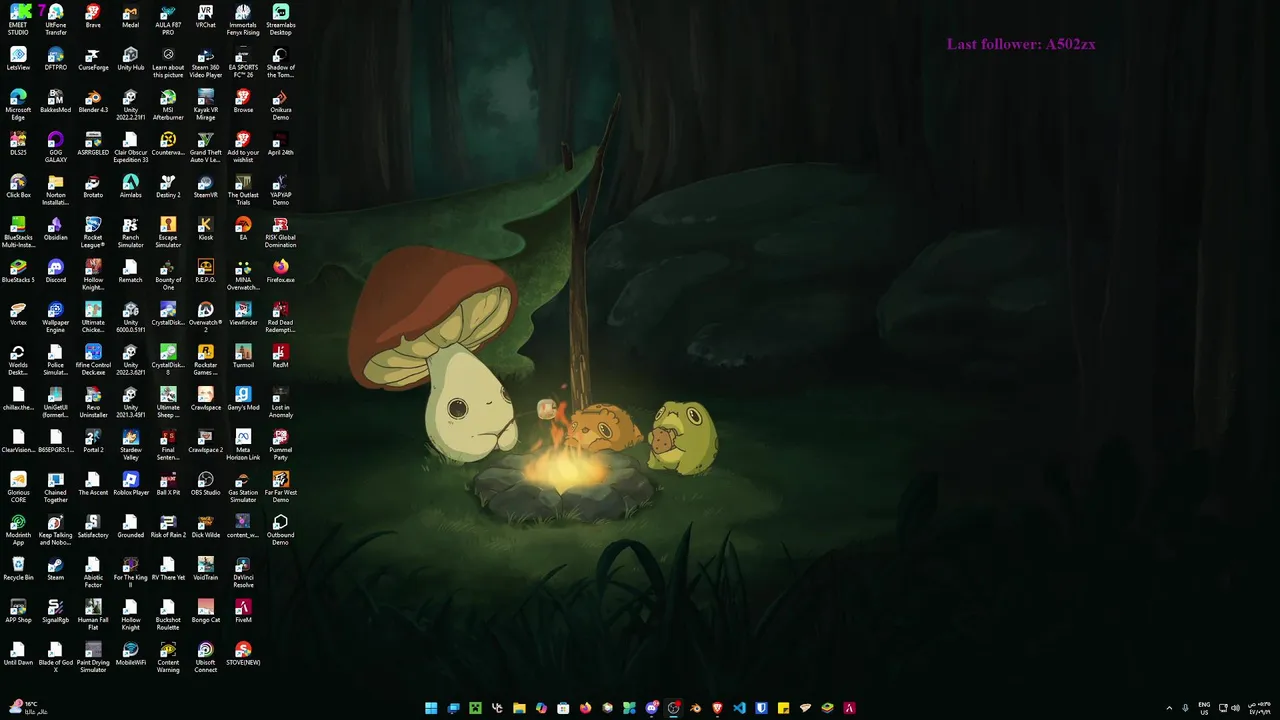The height and width of the screenshot is (720, 1280).
Task: Open the FiveM desktop shortcut
Action: click(243, 612)
